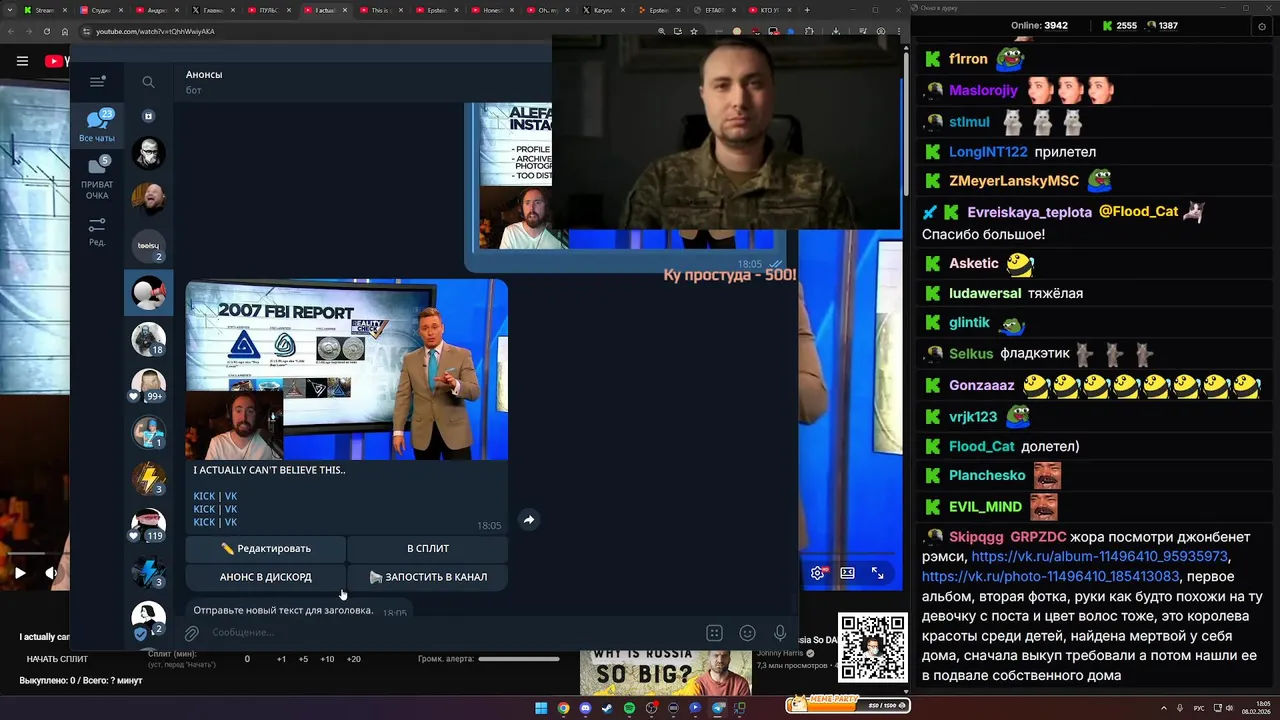Open the Telegram hamburger menu icon
Viewport: 1280px width, 720px height.
point(97,82)
